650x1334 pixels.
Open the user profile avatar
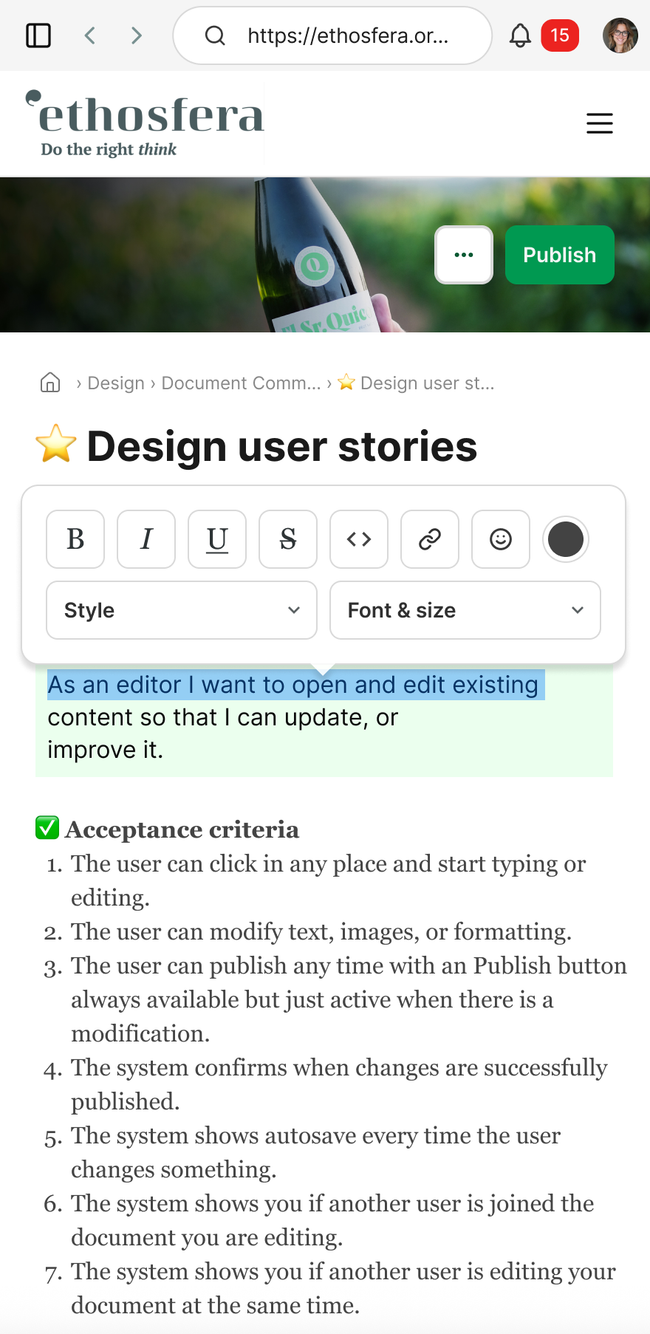click(620, 36)
